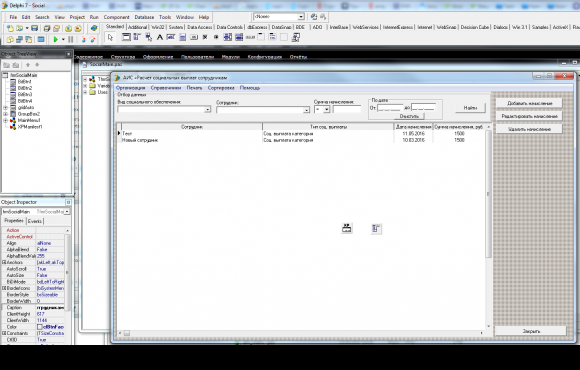Click the Color property swatch in Object Inspector
Image resolution: width=580 pixels, height=370 pixels.
coord(40,327)
